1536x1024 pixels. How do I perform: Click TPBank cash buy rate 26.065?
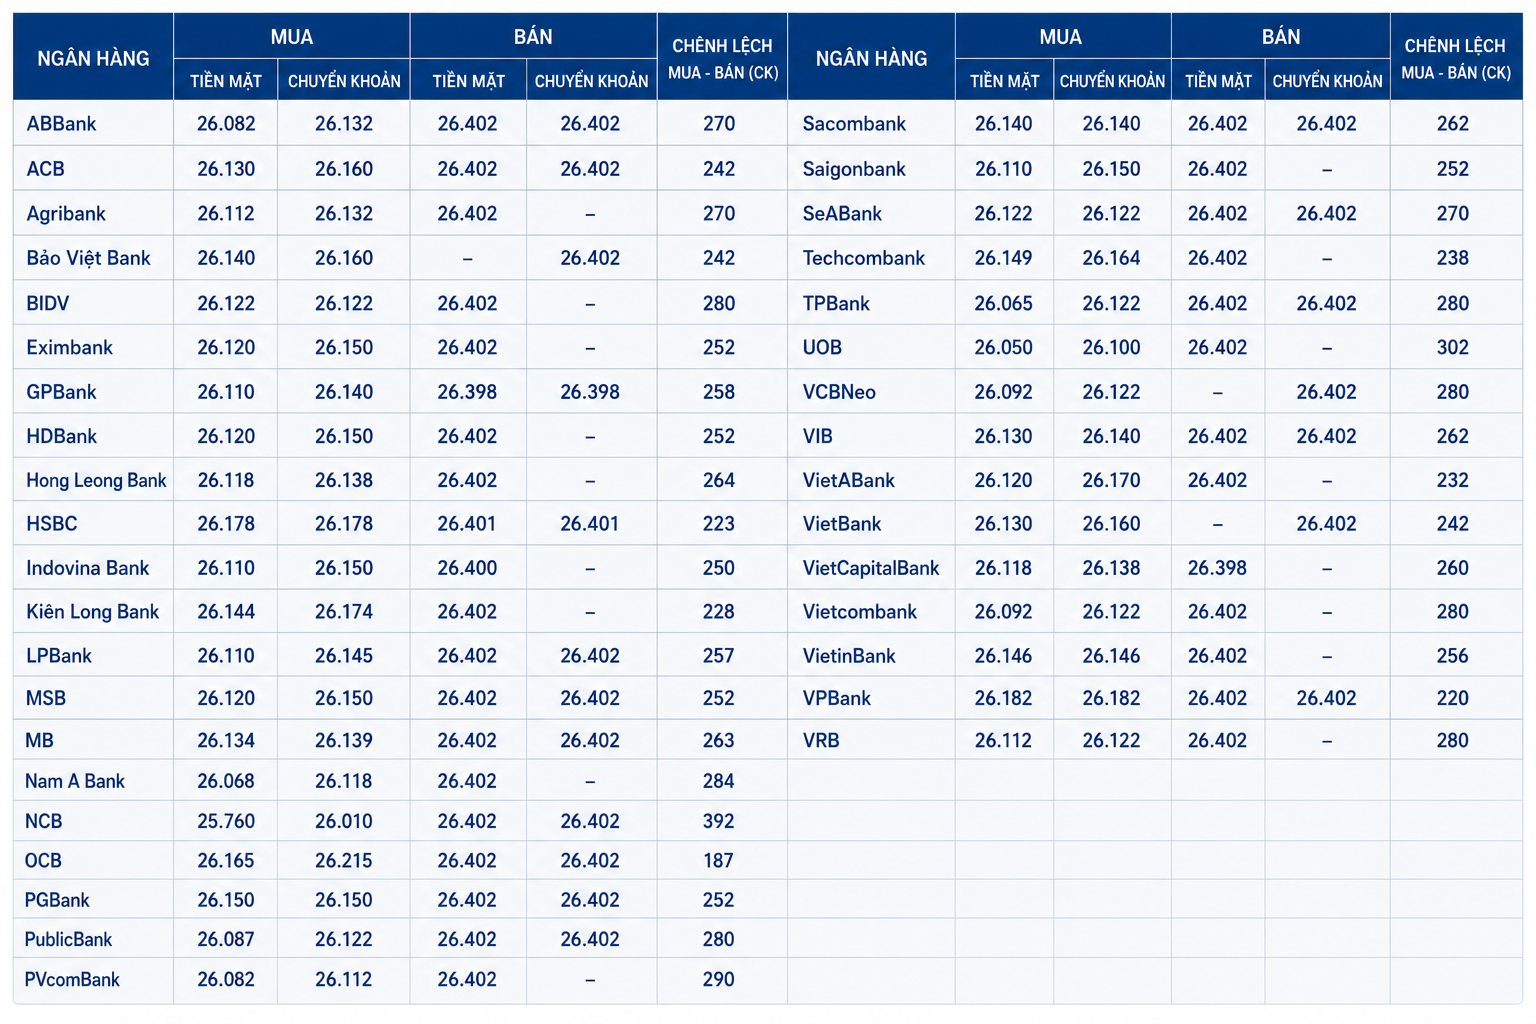click(1004, 303)
